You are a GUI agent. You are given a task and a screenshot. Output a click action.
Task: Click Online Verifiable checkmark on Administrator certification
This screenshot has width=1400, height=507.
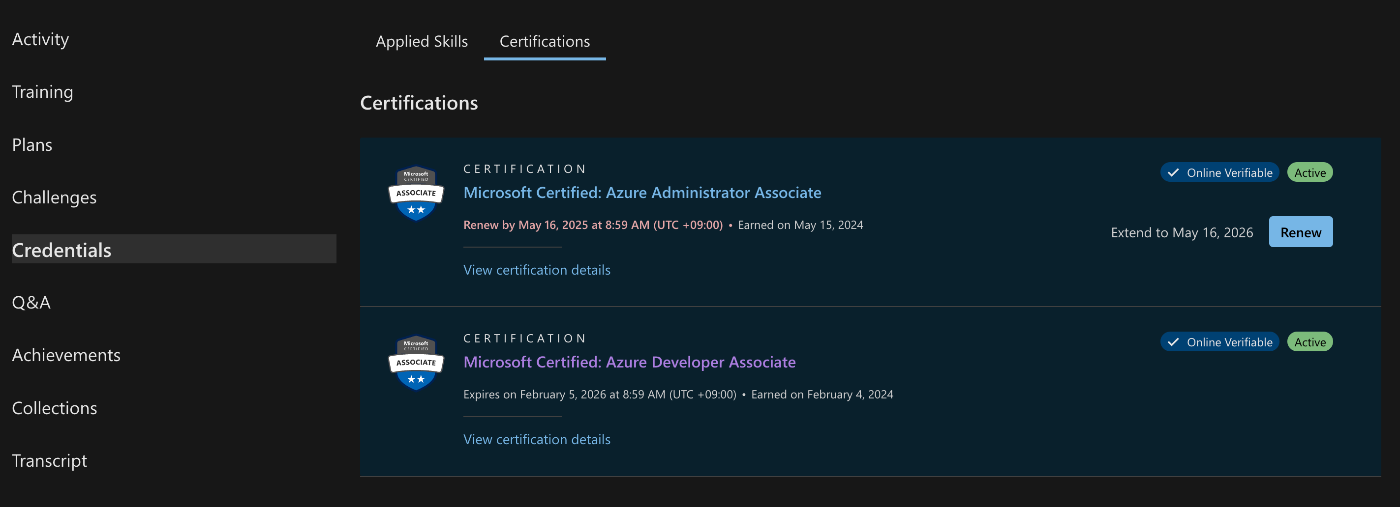point(1172,173)
